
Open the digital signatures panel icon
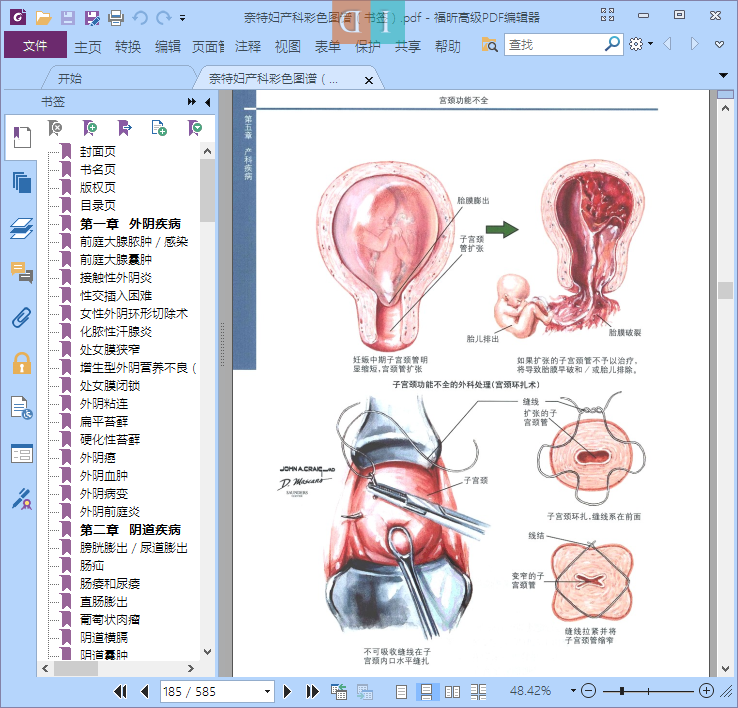[x=22, y=499]
